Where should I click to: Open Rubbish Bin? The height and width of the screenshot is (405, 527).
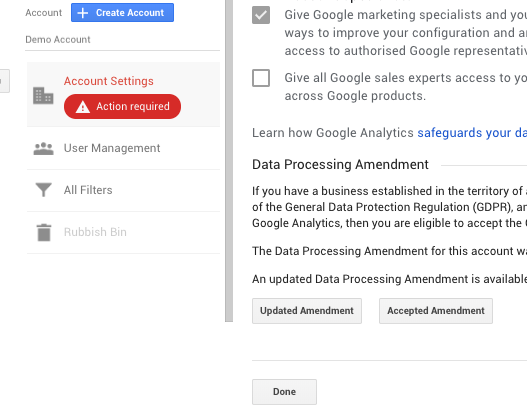pyautogui.click(x=123, y=232)
